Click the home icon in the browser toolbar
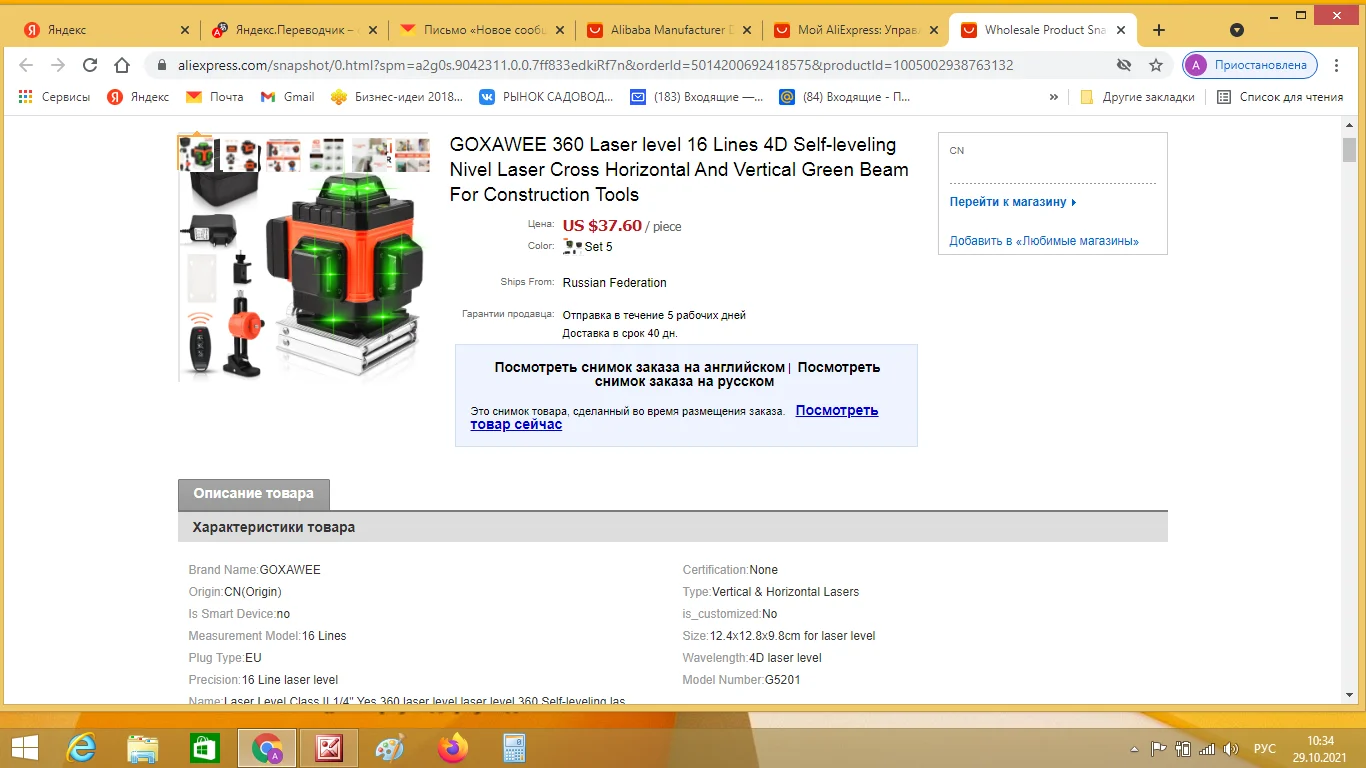Viewport: 1366px width, 768px height. pyautogui.click(x=122, y=65)
